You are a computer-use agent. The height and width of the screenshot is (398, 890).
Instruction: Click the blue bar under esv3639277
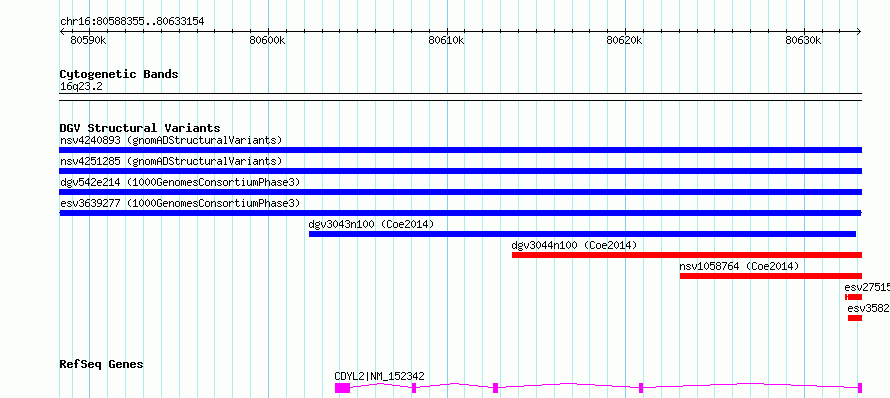(460, 213)
